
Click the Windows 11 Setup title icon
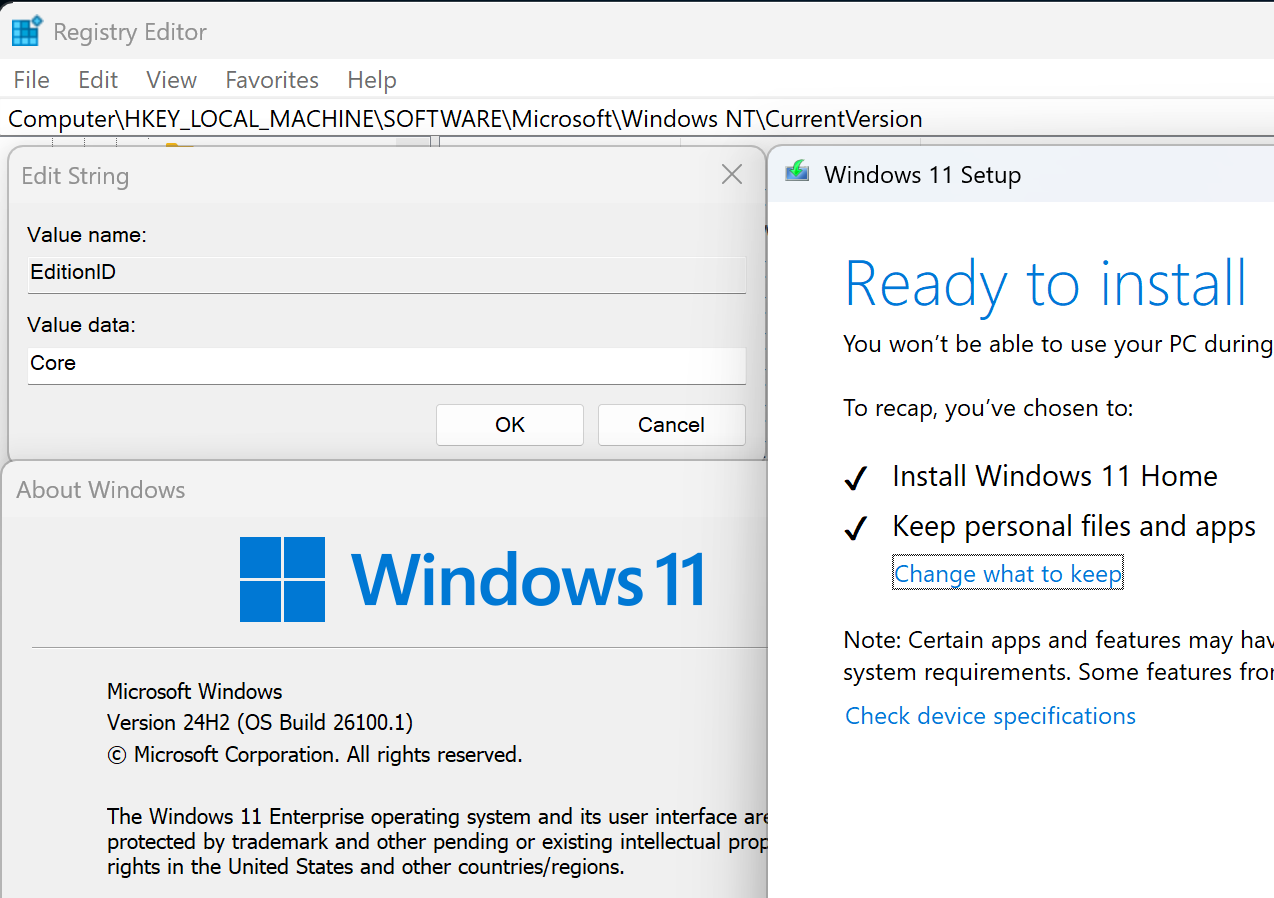click(x=797, y=173)
